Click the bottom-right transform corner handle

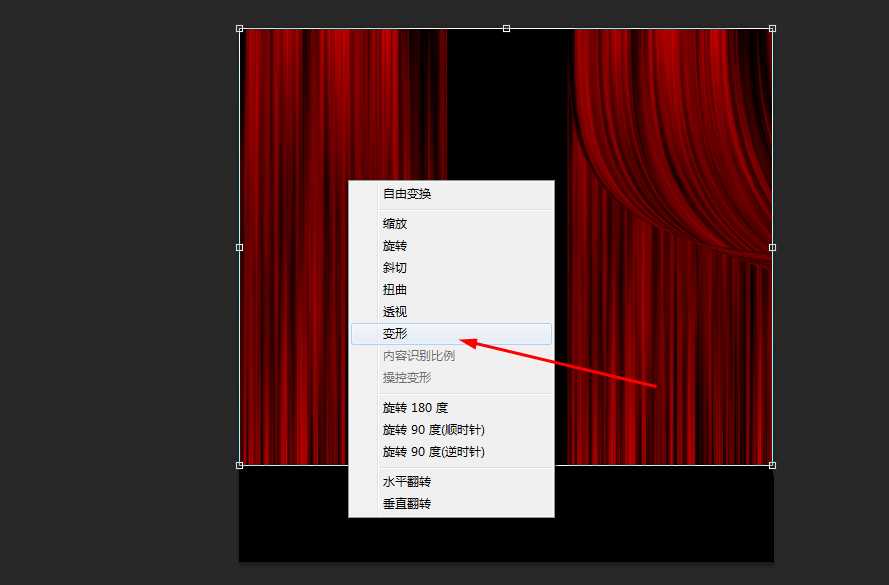pos(771,464)
